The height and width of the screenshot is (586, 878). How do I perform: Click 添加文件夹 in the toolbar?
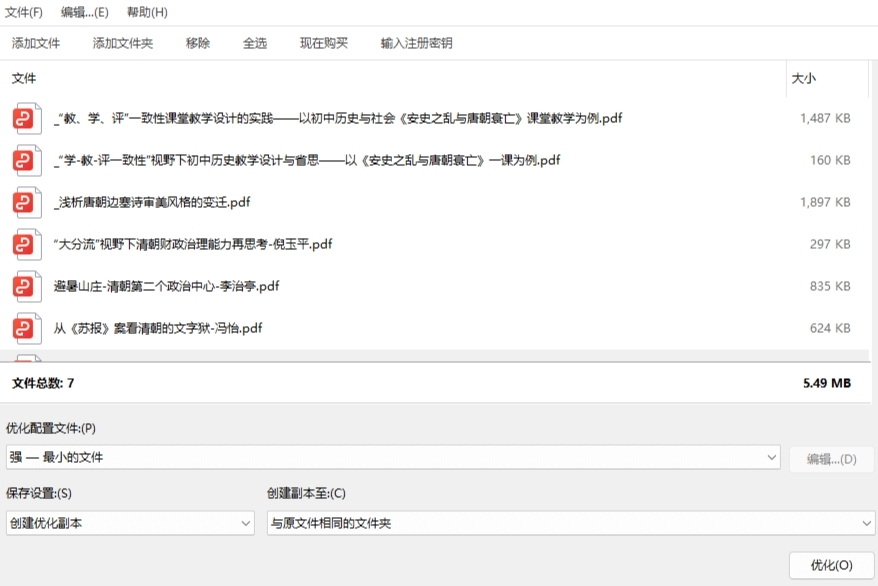(123, 43)
